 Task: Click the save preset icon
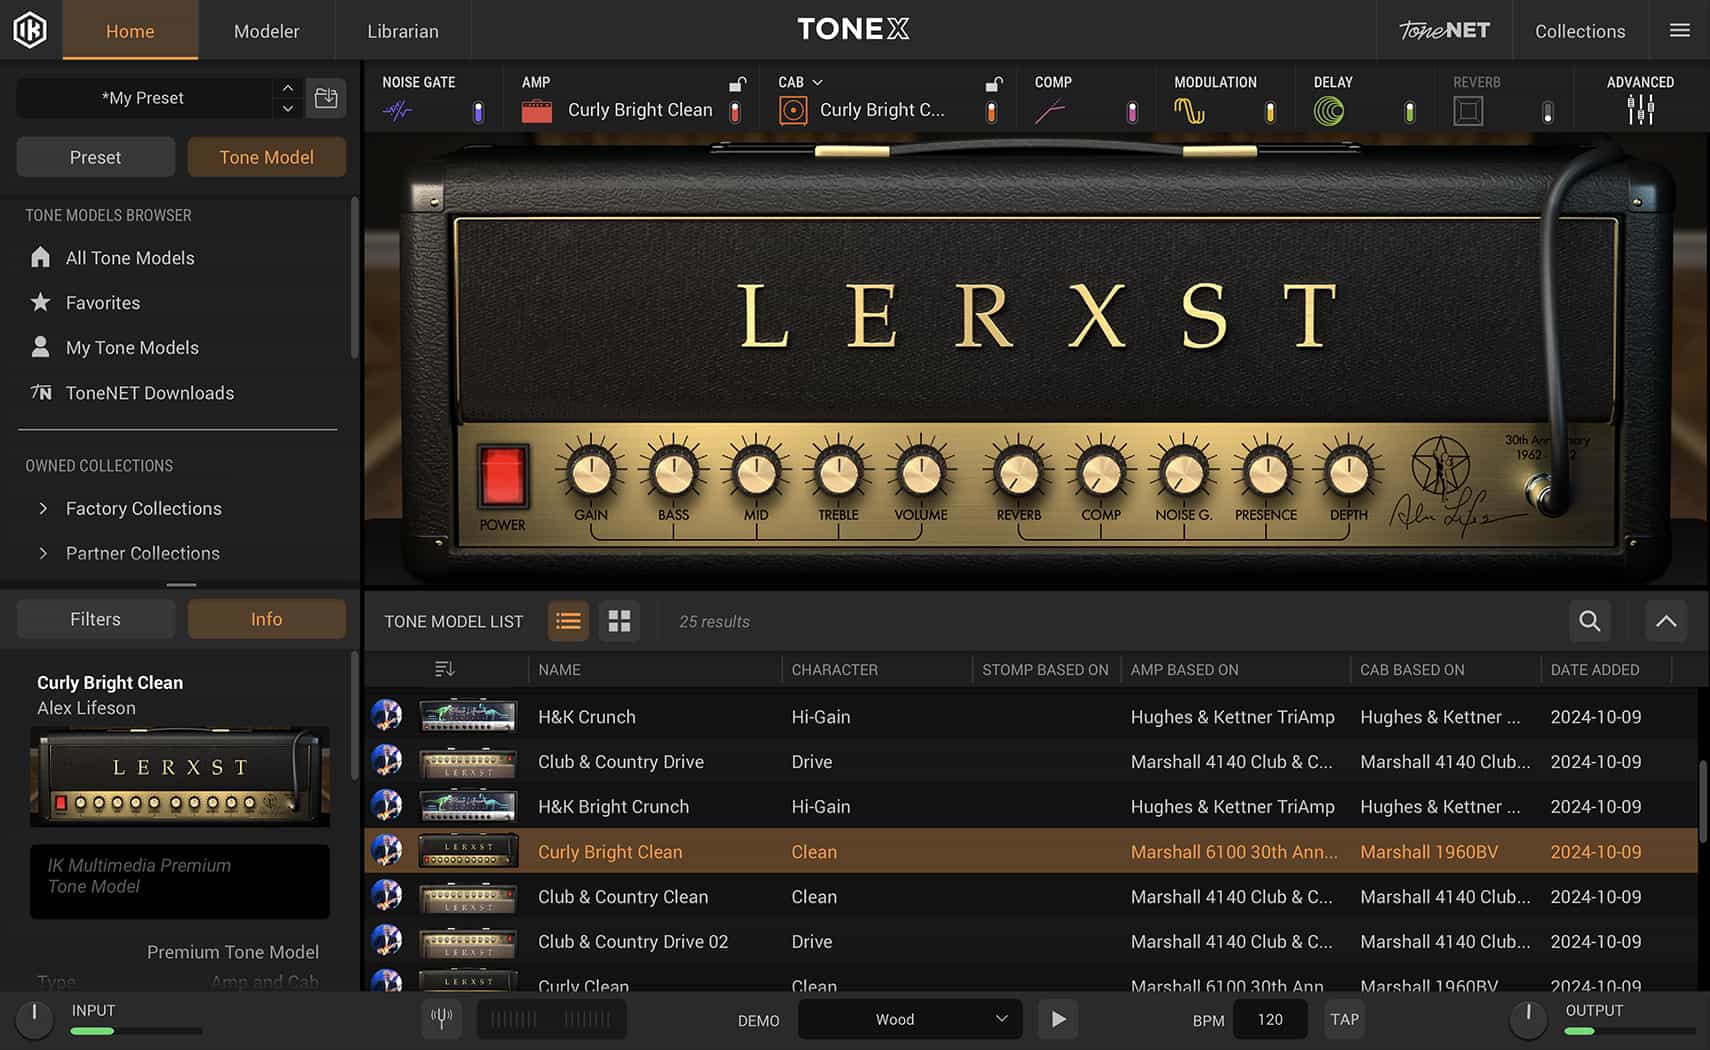coord(326,98)
